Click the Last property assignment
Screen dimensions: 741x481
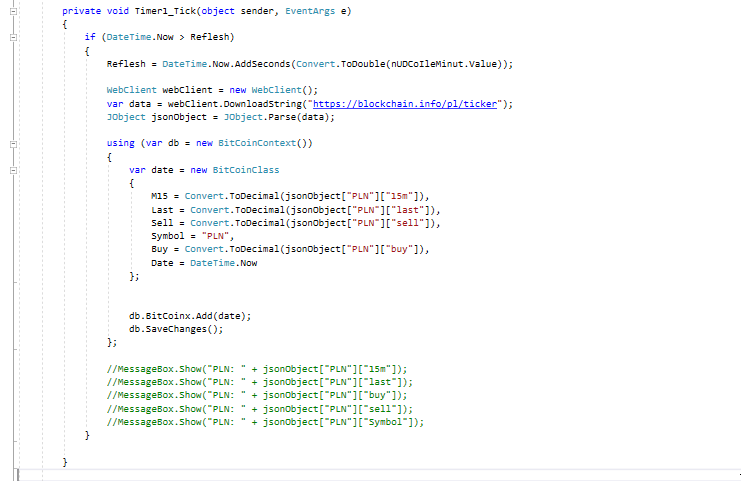(x=296, y=210)
